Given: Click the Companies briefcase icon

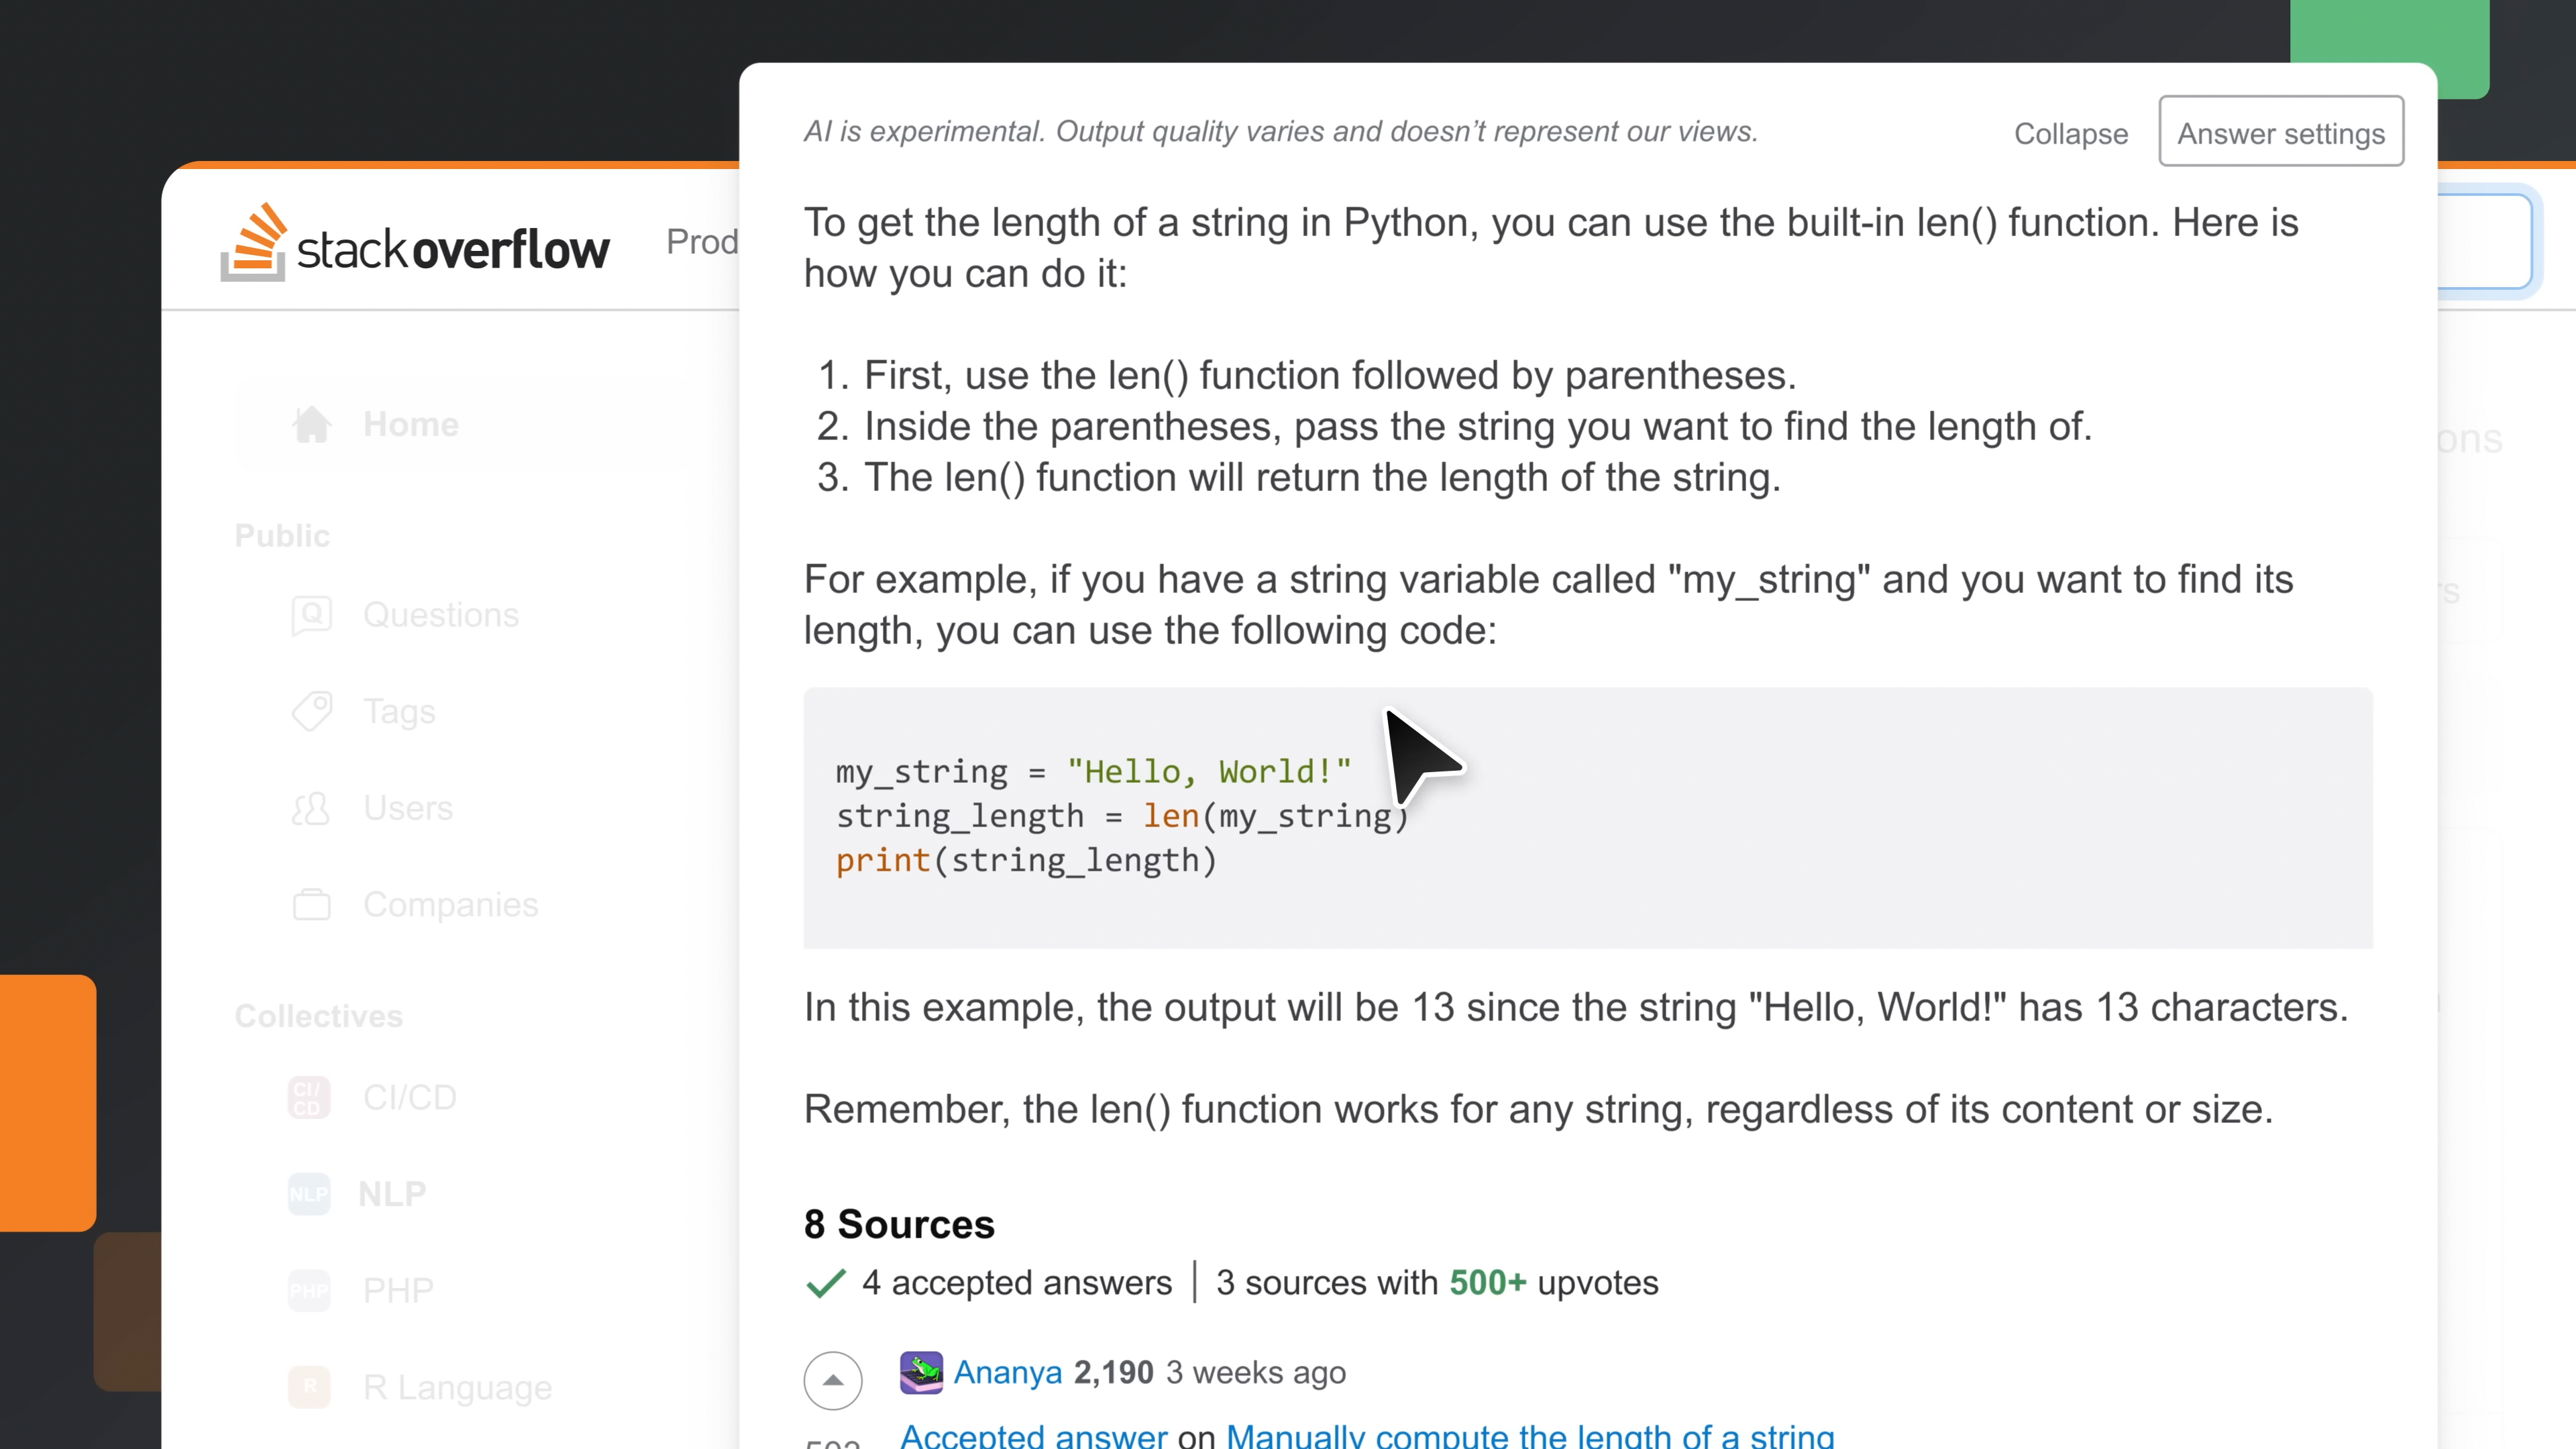Looking at the screenshot, I should (x=311, y=904).
